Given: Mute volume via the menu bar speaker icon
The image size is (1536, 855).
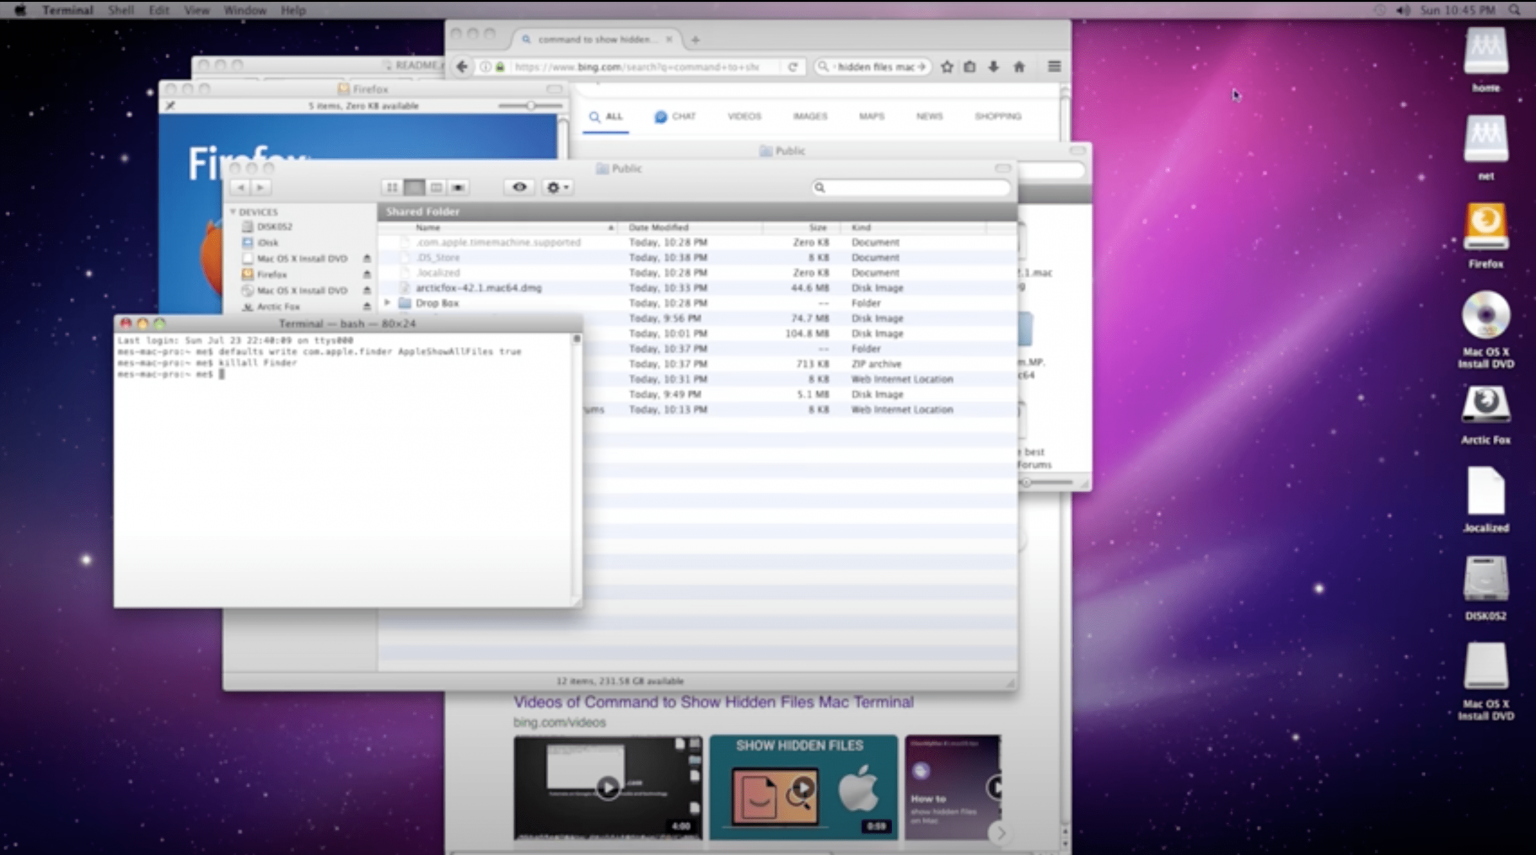Looking at the screenshot, I should pos(1402,10).
